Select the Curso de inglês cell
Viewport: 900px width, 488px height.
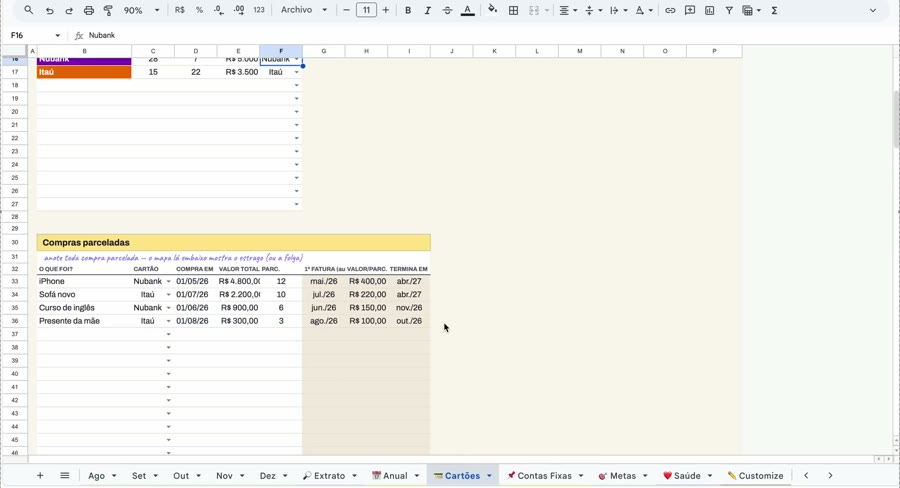(x=84, y=308)
